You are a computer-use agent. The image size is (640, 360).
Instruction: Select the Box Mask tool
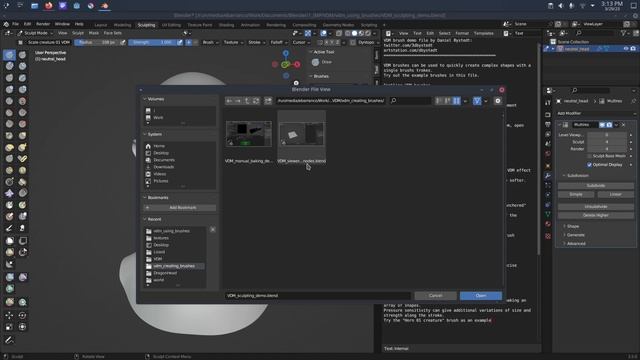(10, 241)
